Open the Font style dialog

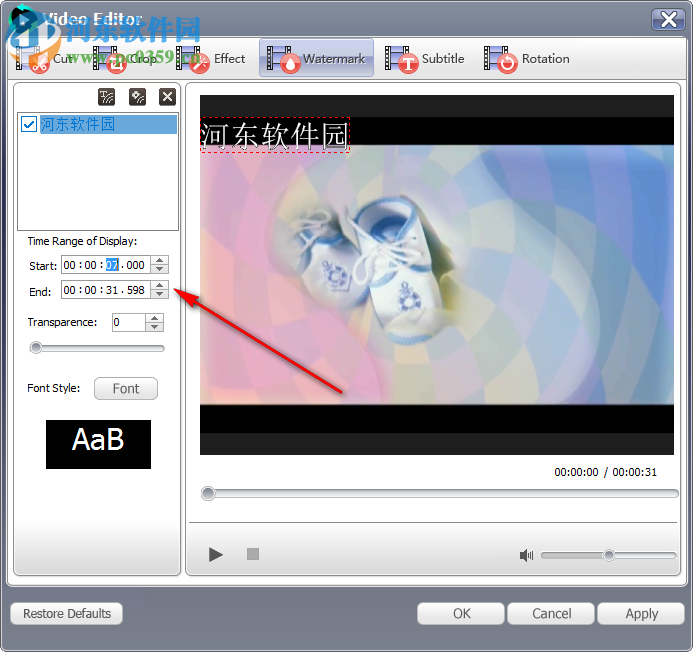[x=126, y=389]
